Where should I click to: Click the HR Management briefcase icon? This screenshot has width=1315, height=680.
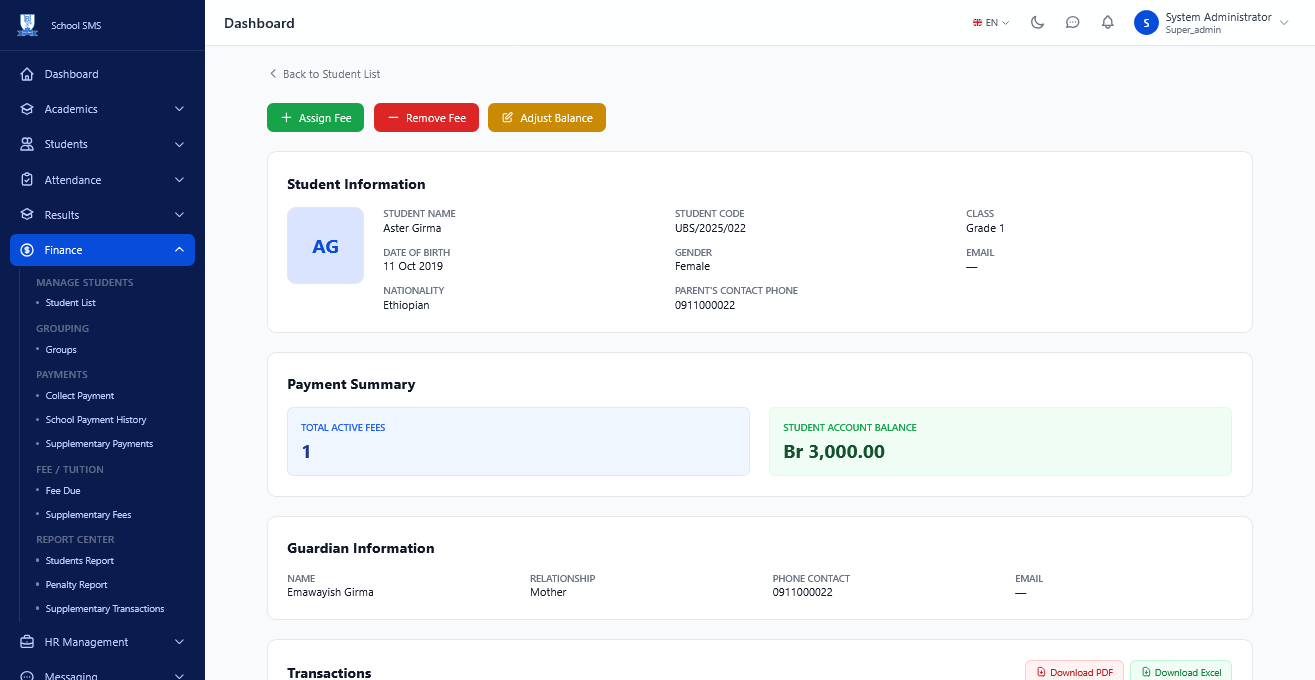[27, 642]
